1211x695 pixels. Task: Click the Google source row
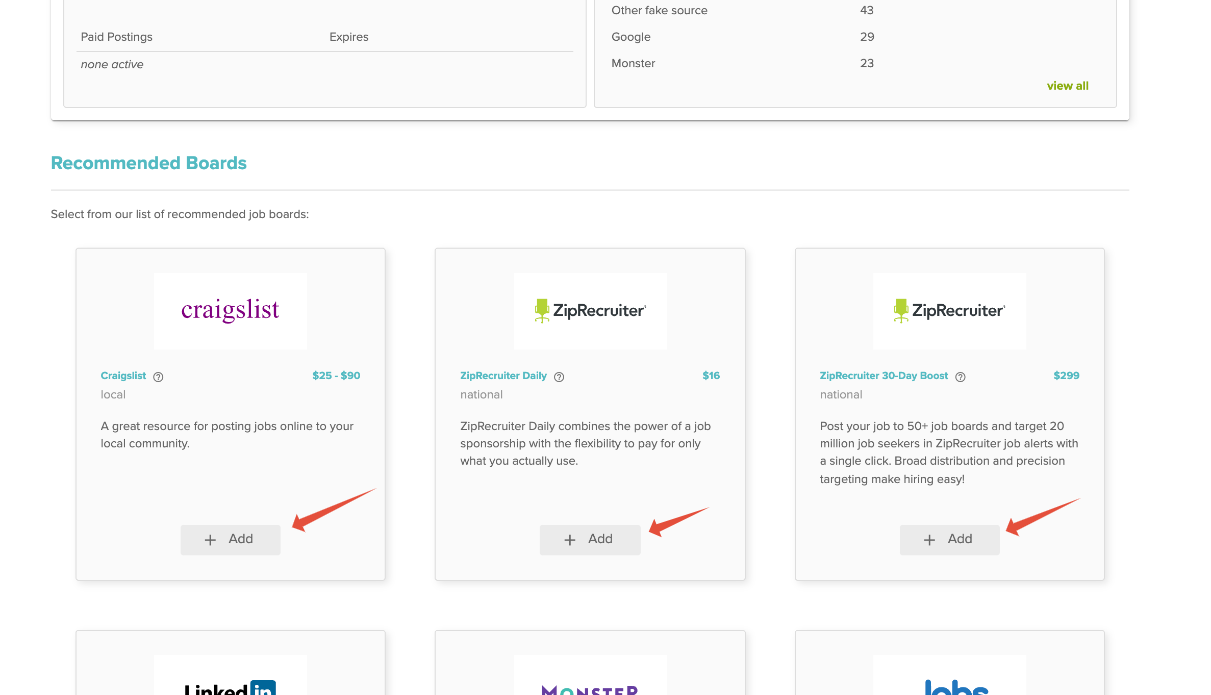coord(631,37)
